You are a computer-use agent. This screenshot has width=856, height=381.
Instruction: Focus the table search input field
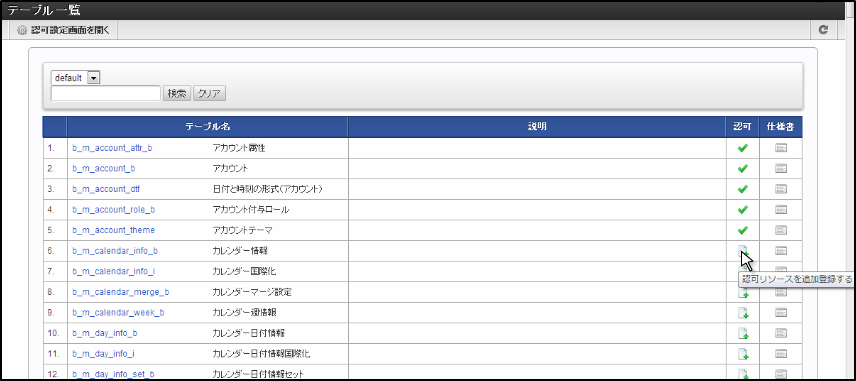[106, 93]
